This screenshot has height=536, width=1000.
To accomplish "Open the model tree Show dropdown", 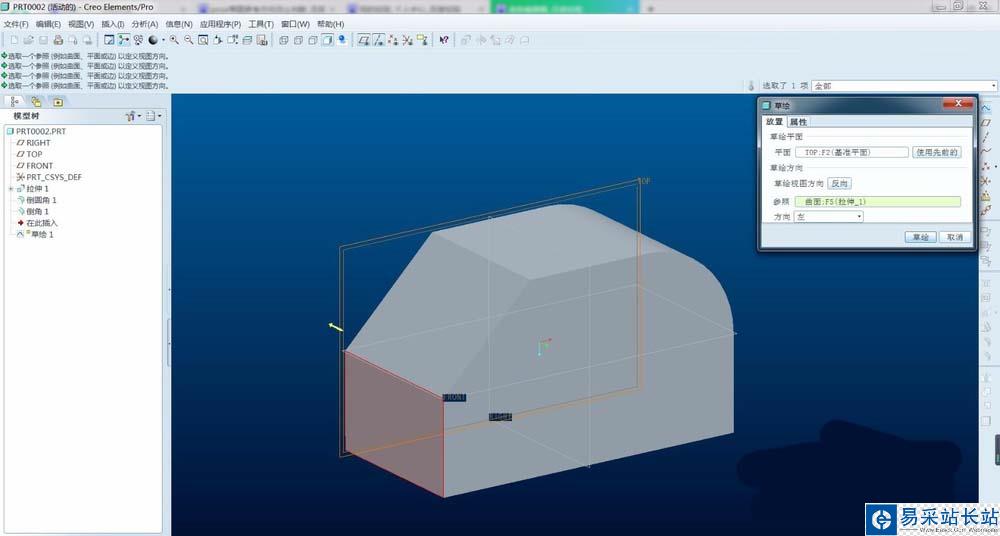I will click(x=133, y=116).
